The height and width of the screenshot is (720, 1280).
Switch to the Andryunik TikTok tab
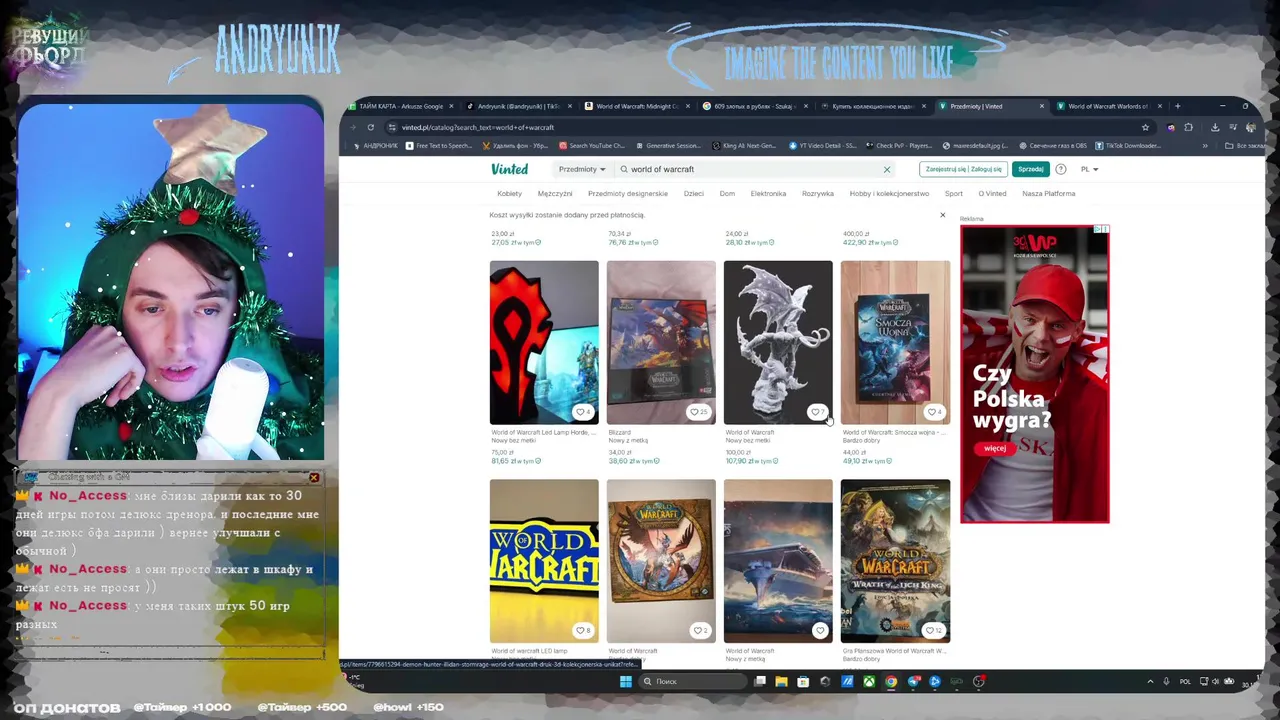coord(518,106)
